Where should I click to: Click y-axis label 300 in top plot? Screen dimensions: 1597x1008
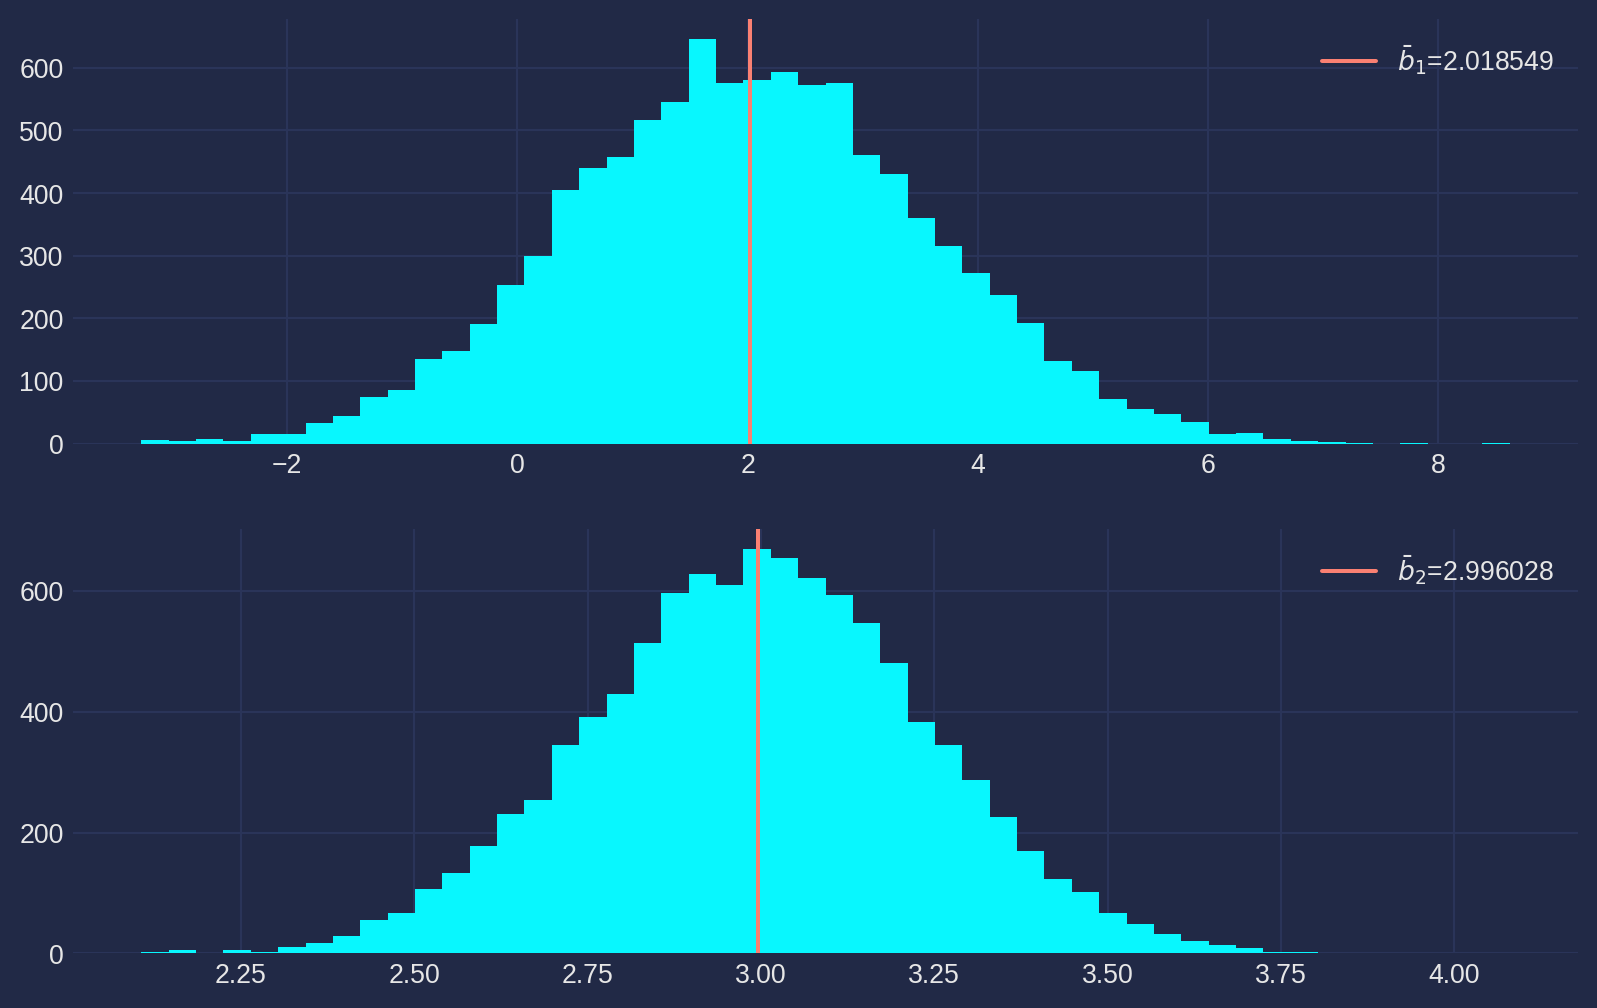[x=41, y=257]
